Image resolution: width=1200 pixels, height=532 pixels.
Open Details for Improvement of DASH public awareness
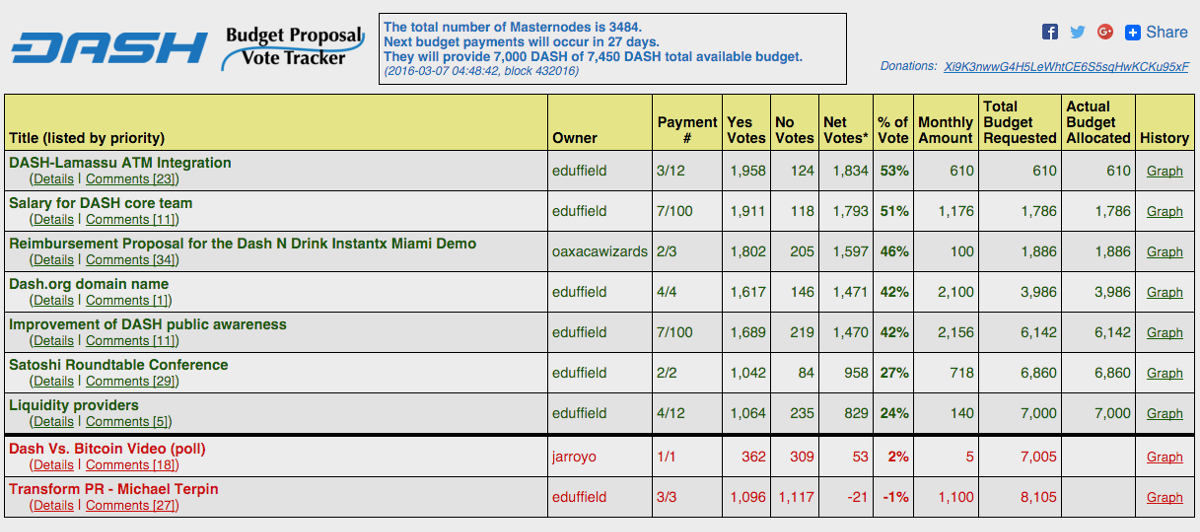click(53, 341)
